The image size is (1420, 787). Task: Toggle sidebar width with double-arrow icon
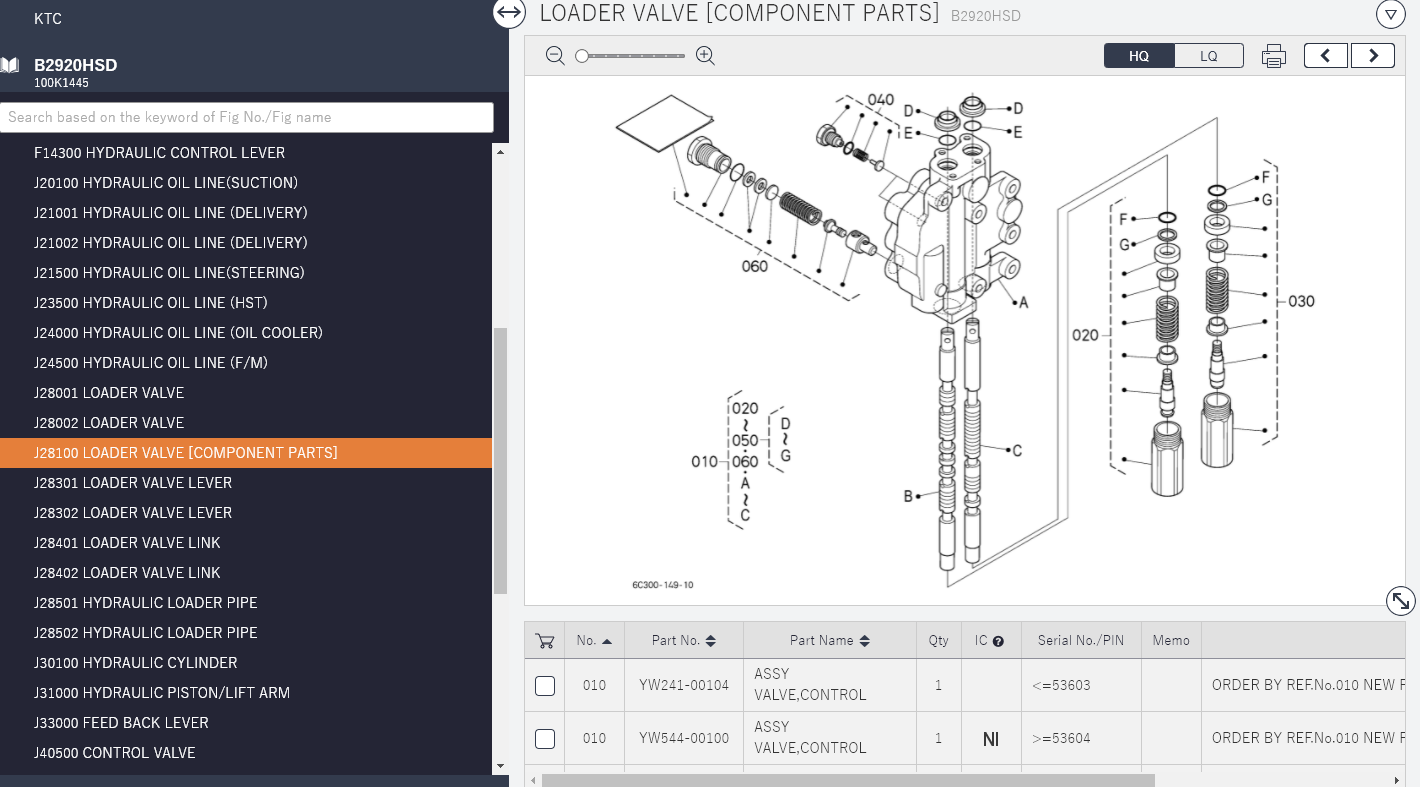click(x=509, y=13)
